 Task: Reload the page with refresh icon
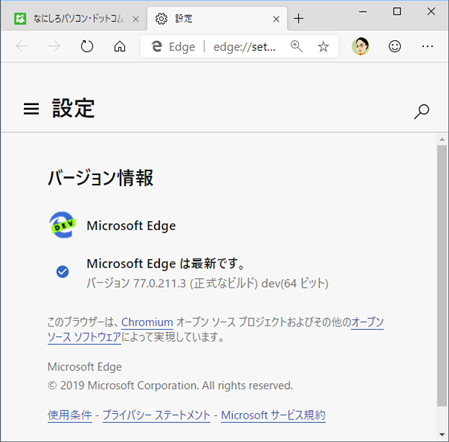click(x=87, y=46)
